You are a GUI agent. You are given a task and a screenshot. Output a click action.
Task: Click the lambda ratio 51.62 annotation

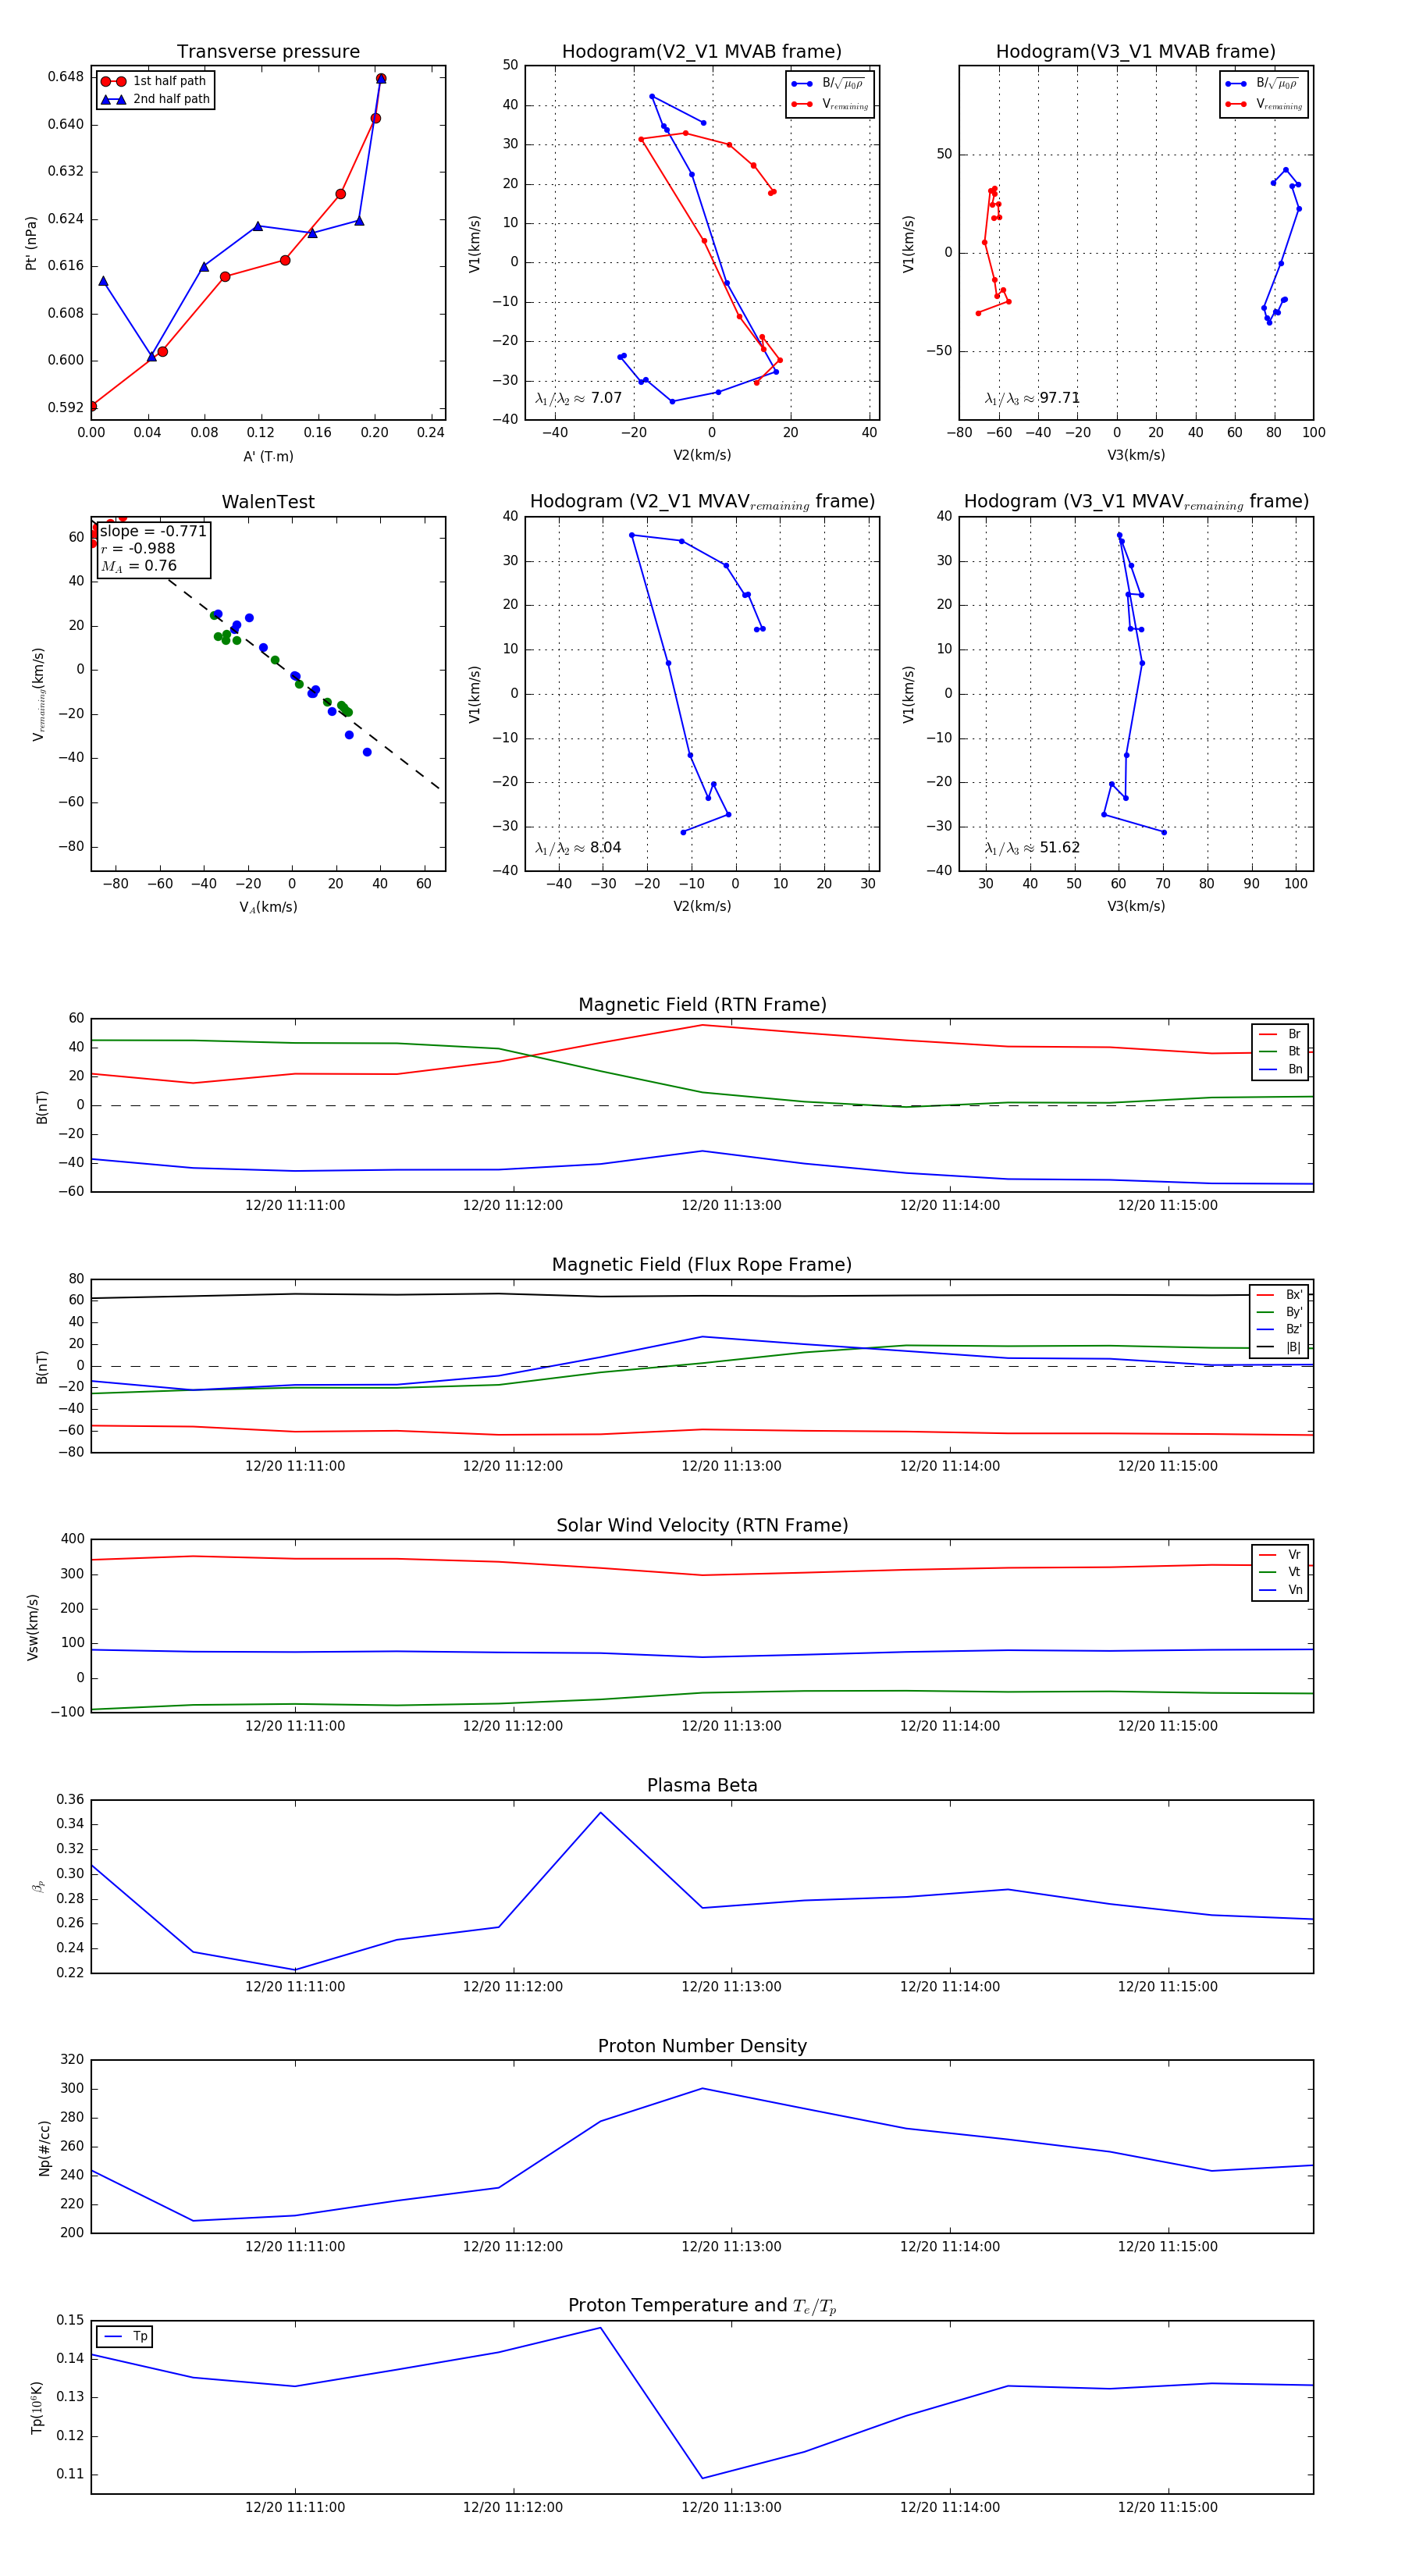click(x=1032, y=848)
